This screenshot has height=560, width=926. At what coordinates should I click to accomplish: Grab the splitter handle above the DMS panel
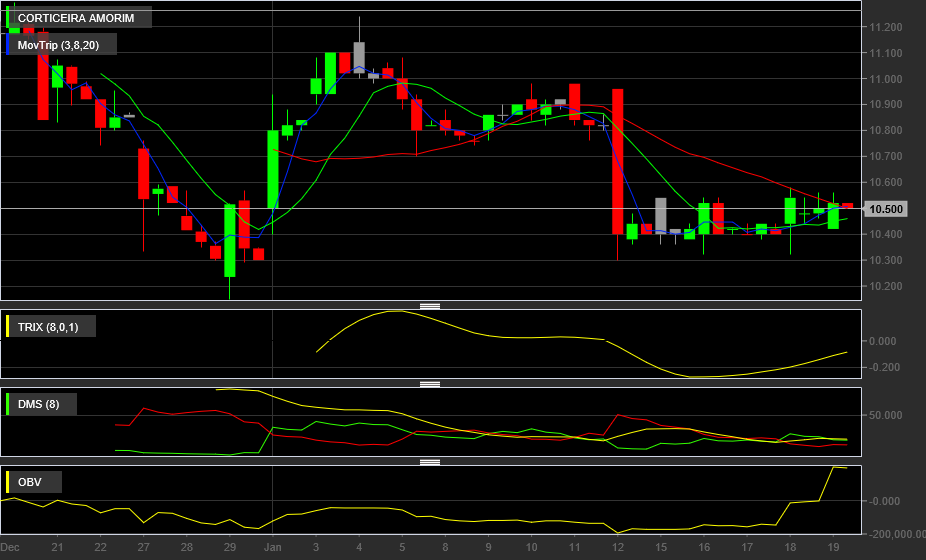[x=430, y=385]
